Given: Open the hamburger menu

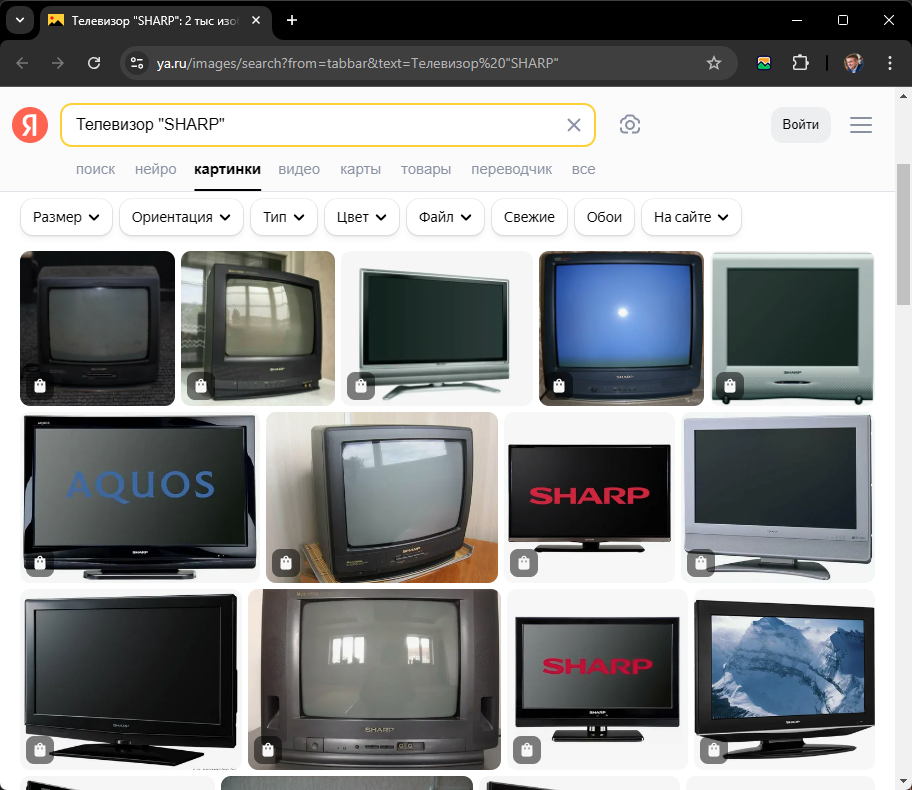Looking at the screenshot, I should tap(860, 124).
